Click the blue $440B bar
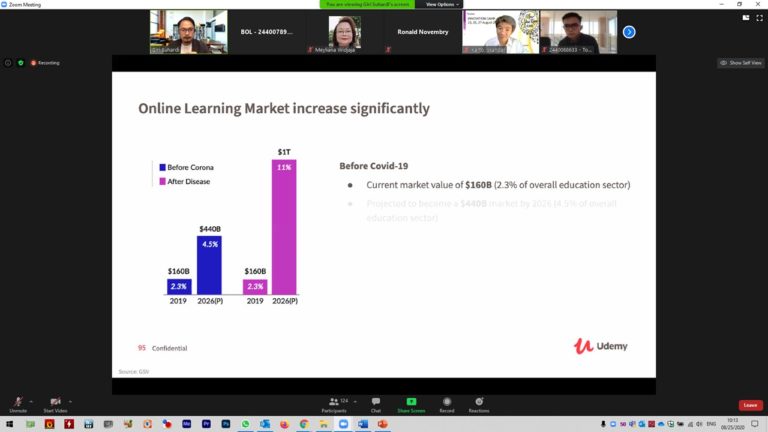The height and width of the screenshot is (432, 768). [x=209, y=265]
